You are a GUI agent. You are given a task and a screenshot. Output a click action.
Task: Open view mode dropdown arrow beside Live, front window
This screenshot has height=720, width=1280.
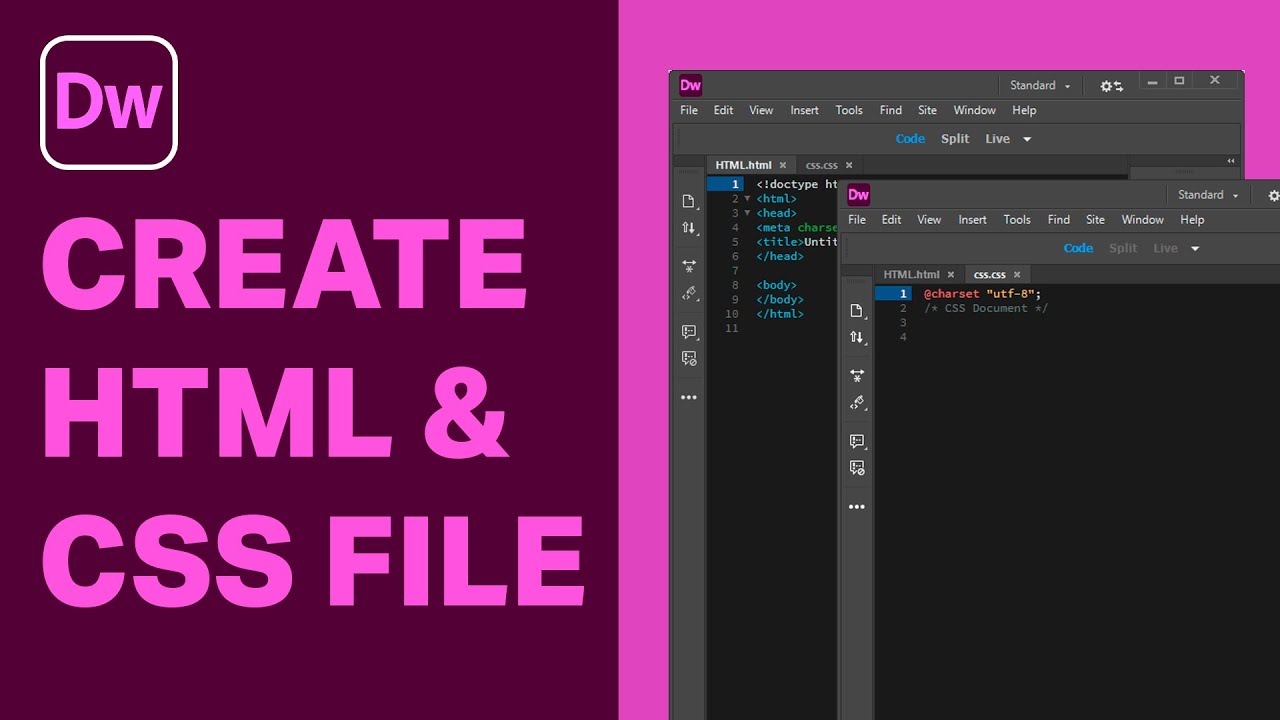tap(1194, 249)
